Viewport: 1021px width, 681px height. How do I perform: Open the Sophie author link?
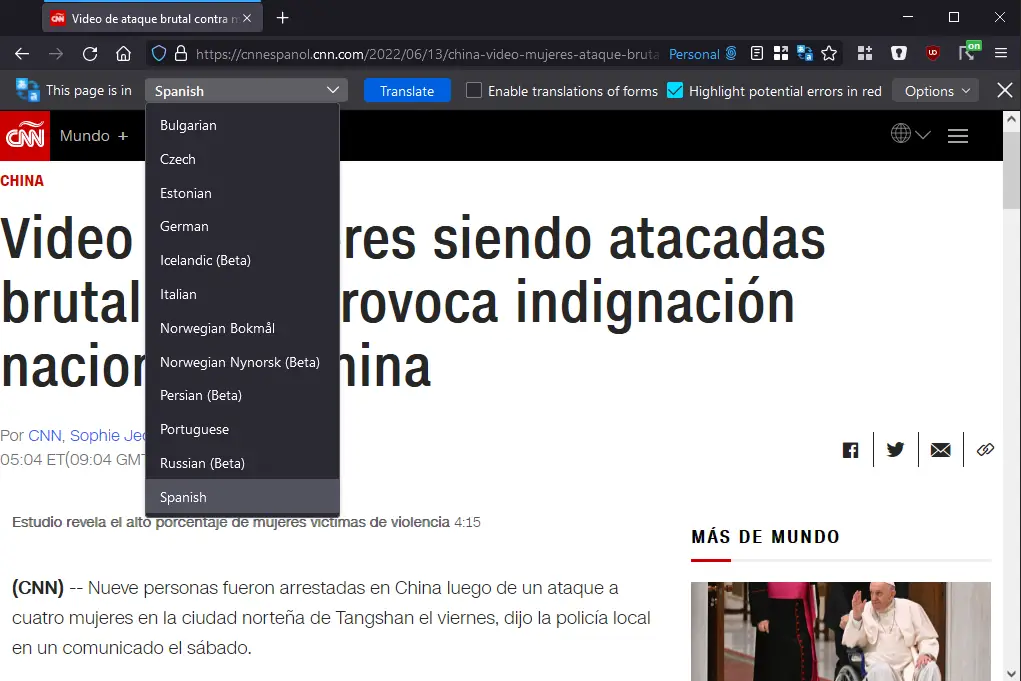coord(107,435)
